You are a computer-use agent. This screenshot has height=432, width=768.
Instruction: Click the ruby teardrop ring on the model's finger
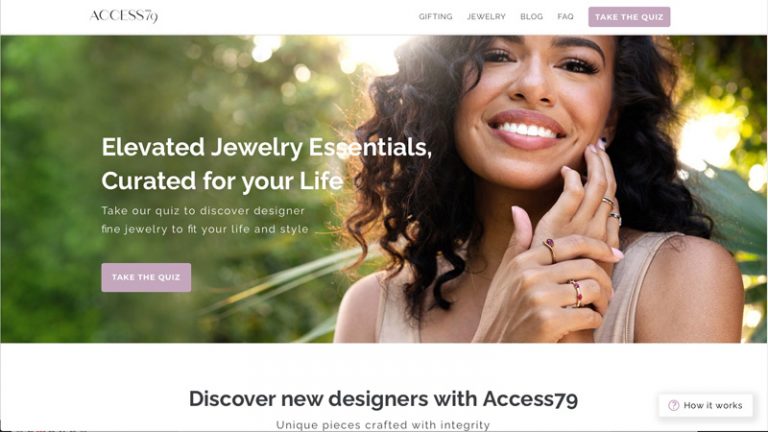click(x=550, y=248)
